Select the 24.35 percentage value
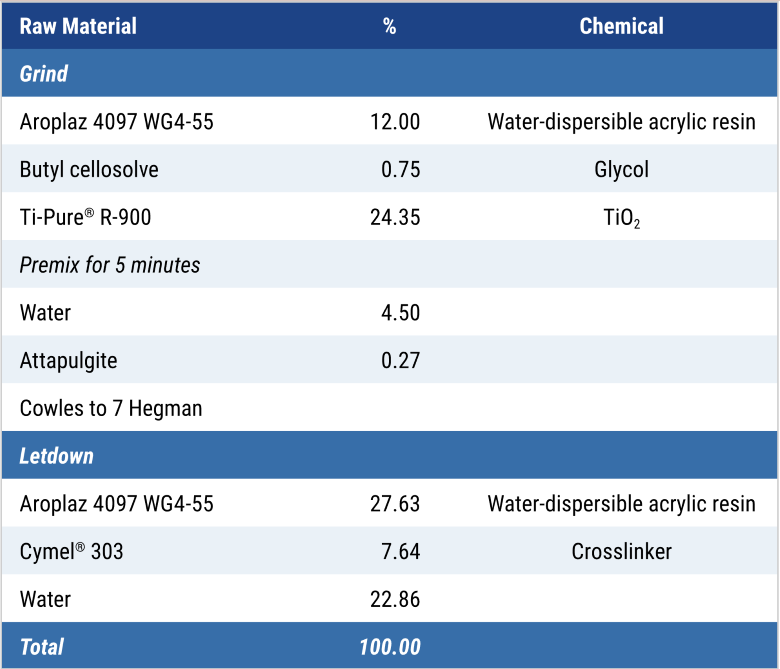Screen dimensions: 780x669 pos(395,217)
